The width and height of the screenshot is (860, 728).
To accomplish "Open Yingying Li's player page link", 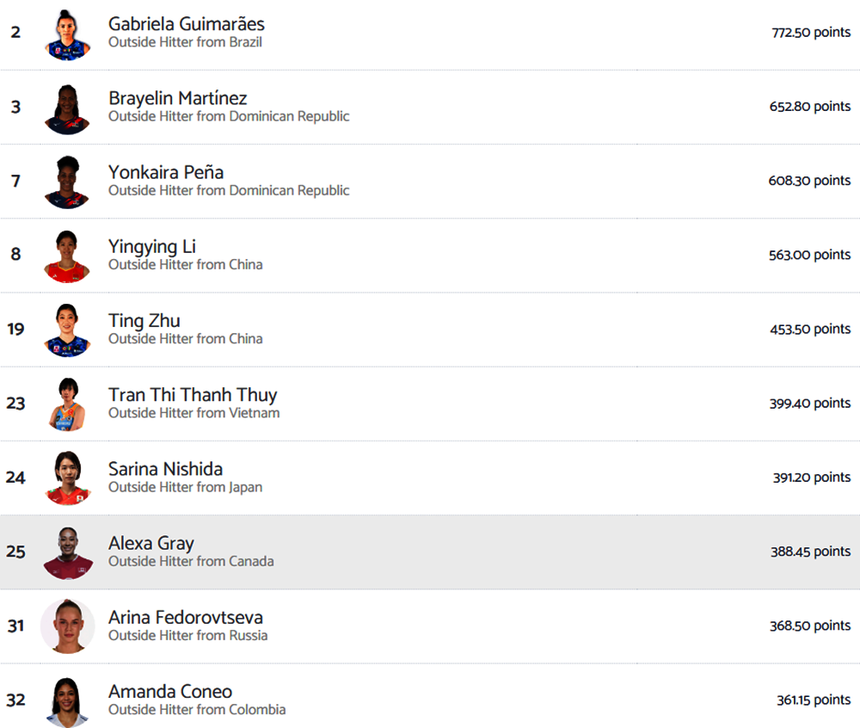I will tap(152, 246).
